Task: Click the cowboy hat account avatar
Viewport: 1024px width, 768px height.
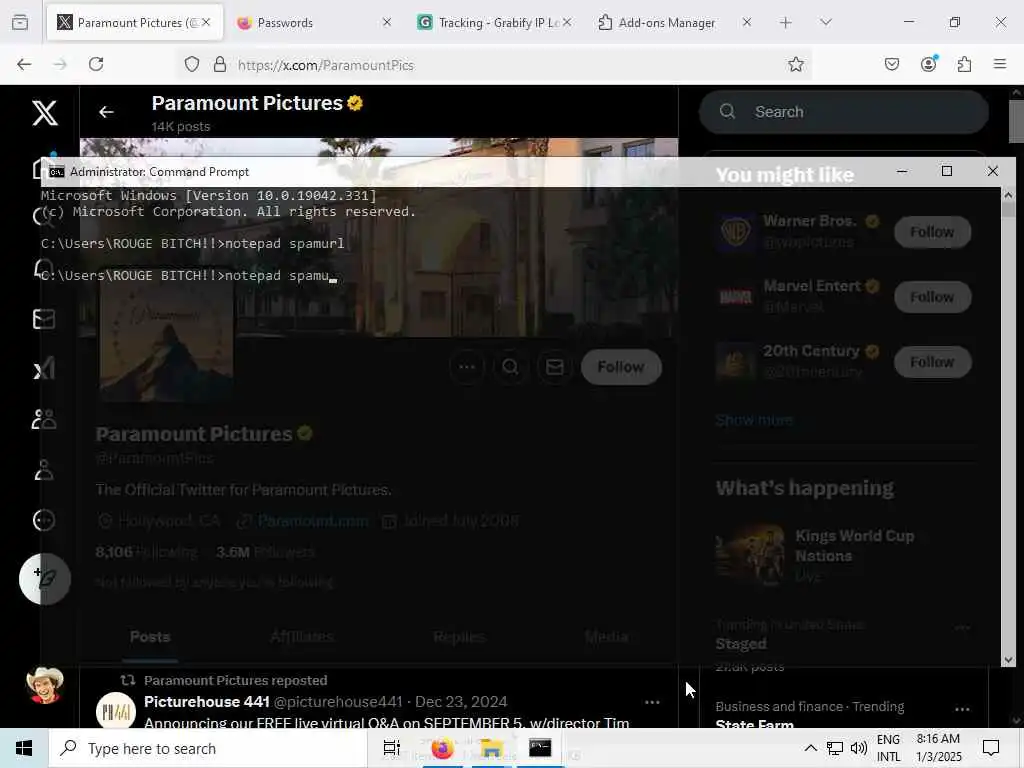Action: pos(44,686)
